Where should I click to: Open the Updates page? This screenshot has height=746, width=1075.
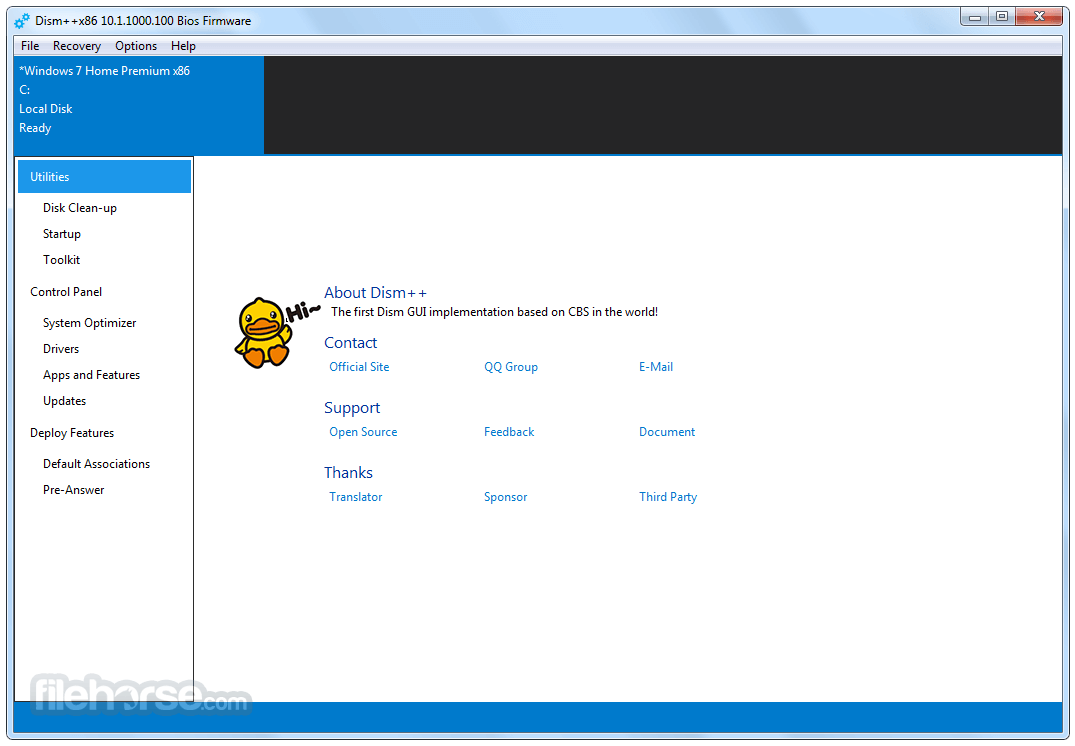tap(64, 401)
